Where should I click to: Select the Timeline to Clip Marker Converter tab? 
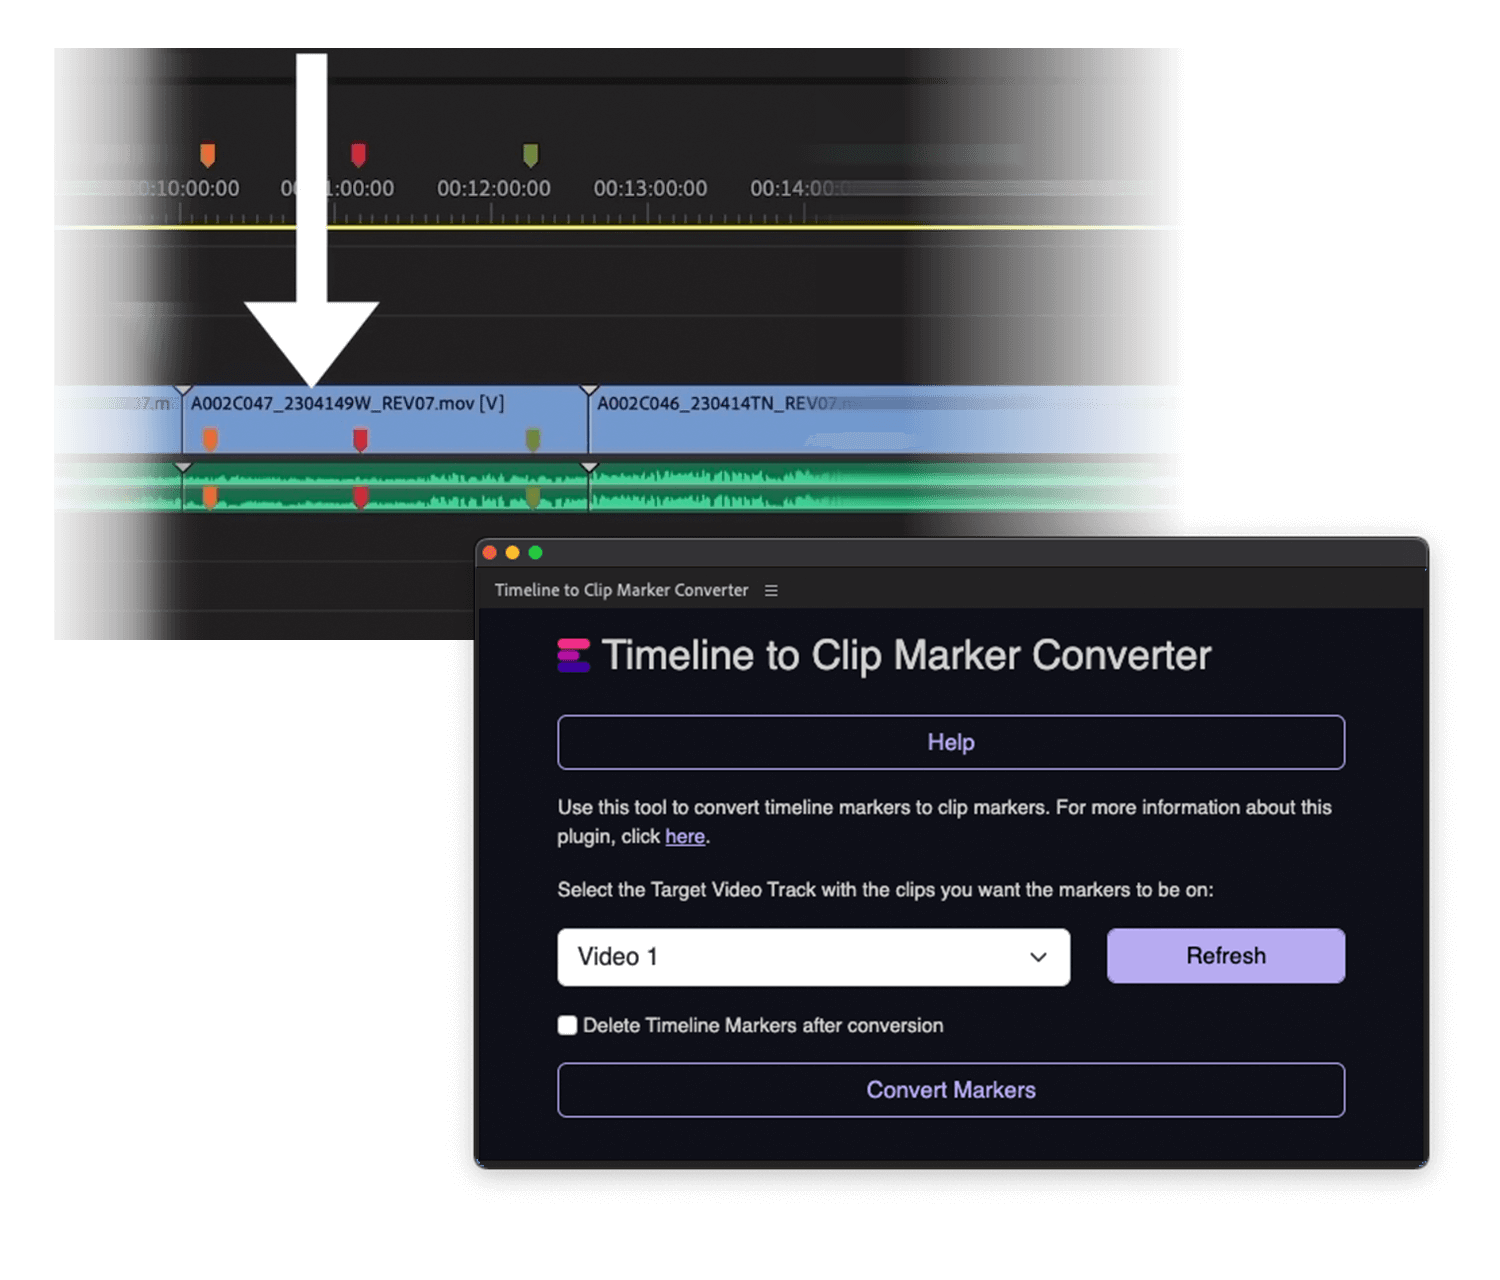point(621,591)
